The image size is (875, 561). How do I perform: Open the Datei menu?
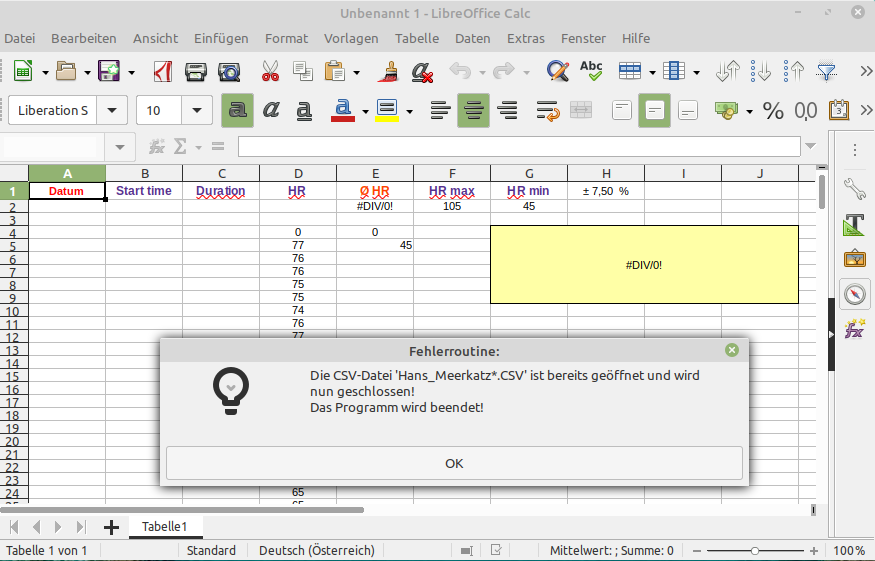pyautogui.click(x=20, y=39)
